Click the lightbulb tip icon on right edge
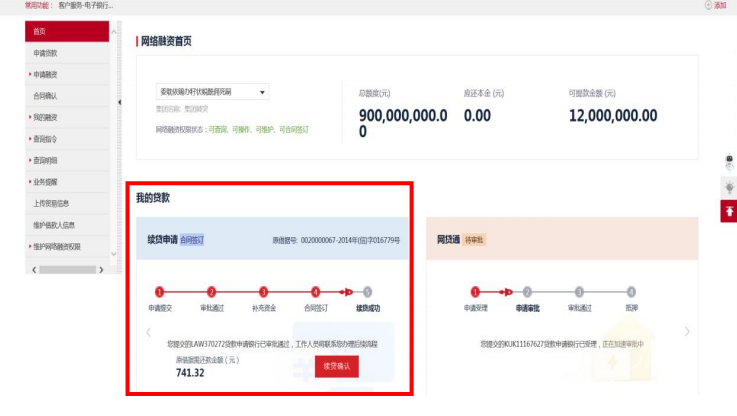This screenshot has width=737, height=416. click(x=728, y=187)
